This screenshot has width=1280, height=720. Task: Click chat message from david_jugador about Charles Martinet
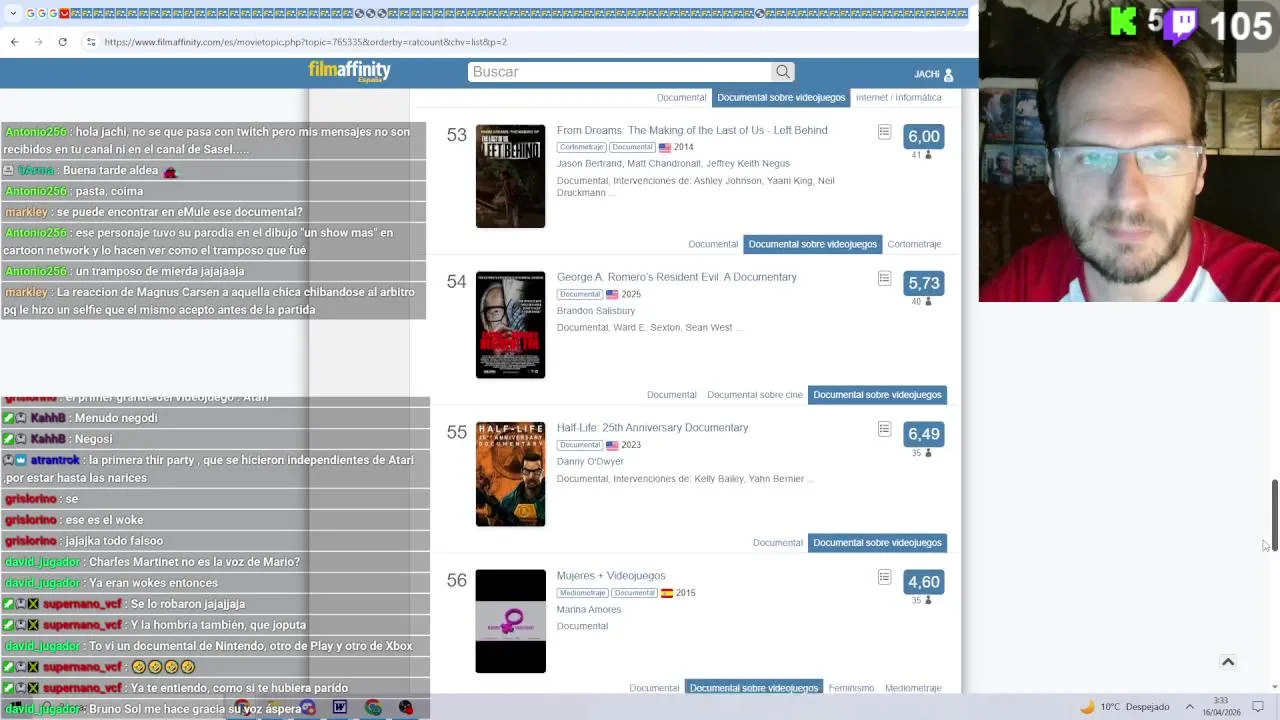(152, 562)
